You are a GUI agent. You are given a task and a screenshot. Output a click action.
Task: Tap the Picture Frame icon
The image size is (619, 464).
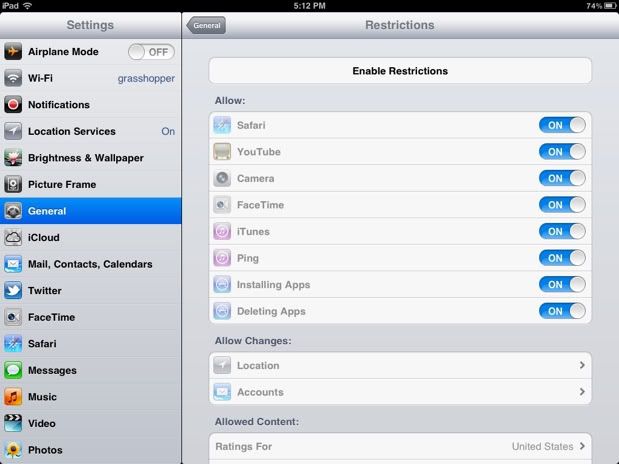(13, 184)
